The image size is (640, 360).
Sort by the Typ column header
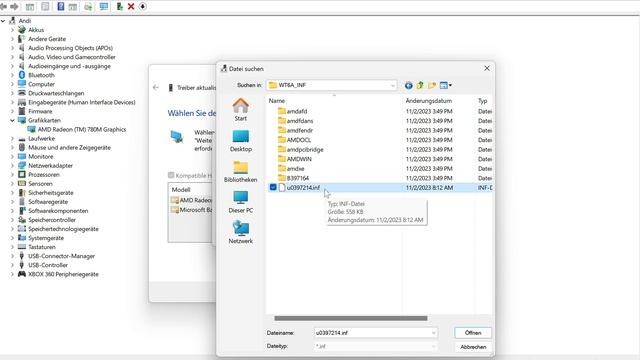tap(482, 100)
